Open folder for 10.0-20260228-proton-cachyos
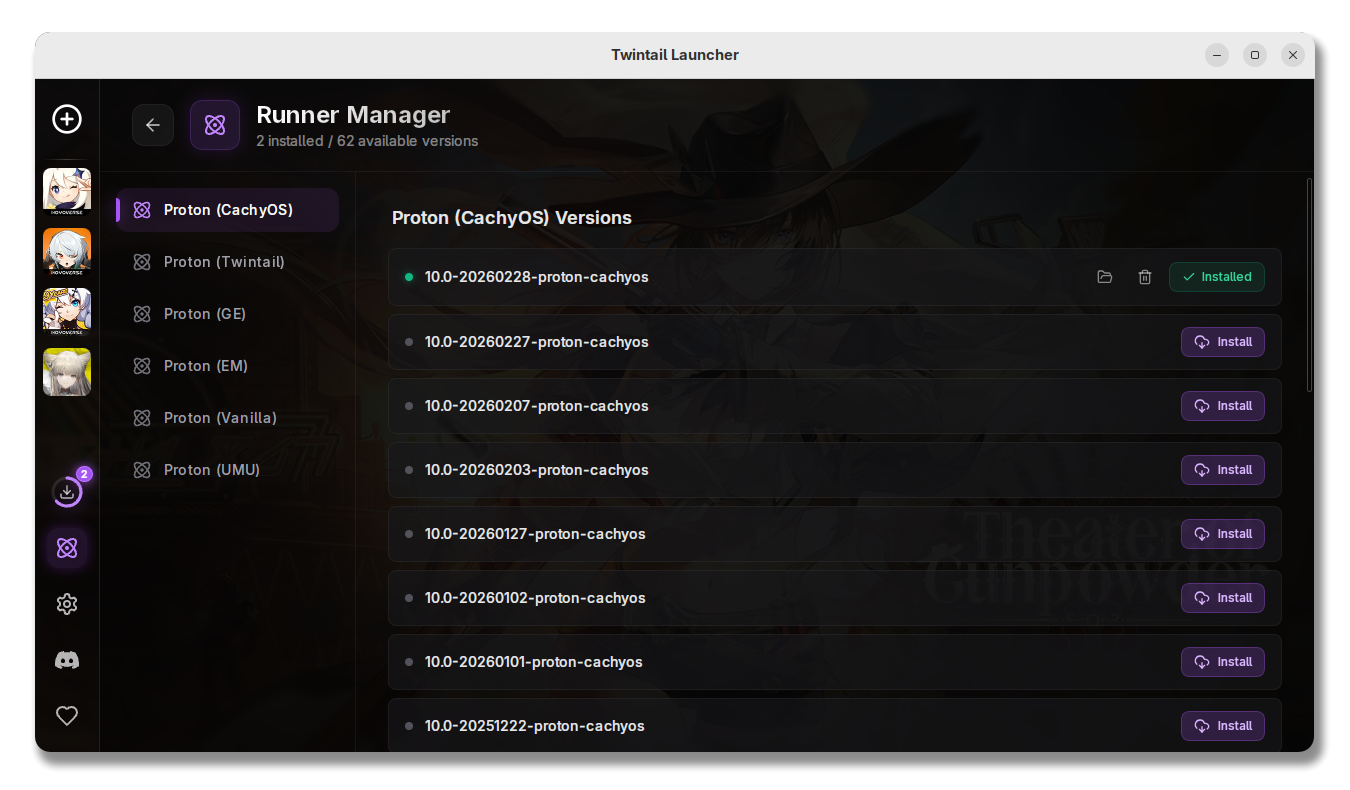The height and width of the screenshot is (790, 1350). click(x=1105, y=277)
